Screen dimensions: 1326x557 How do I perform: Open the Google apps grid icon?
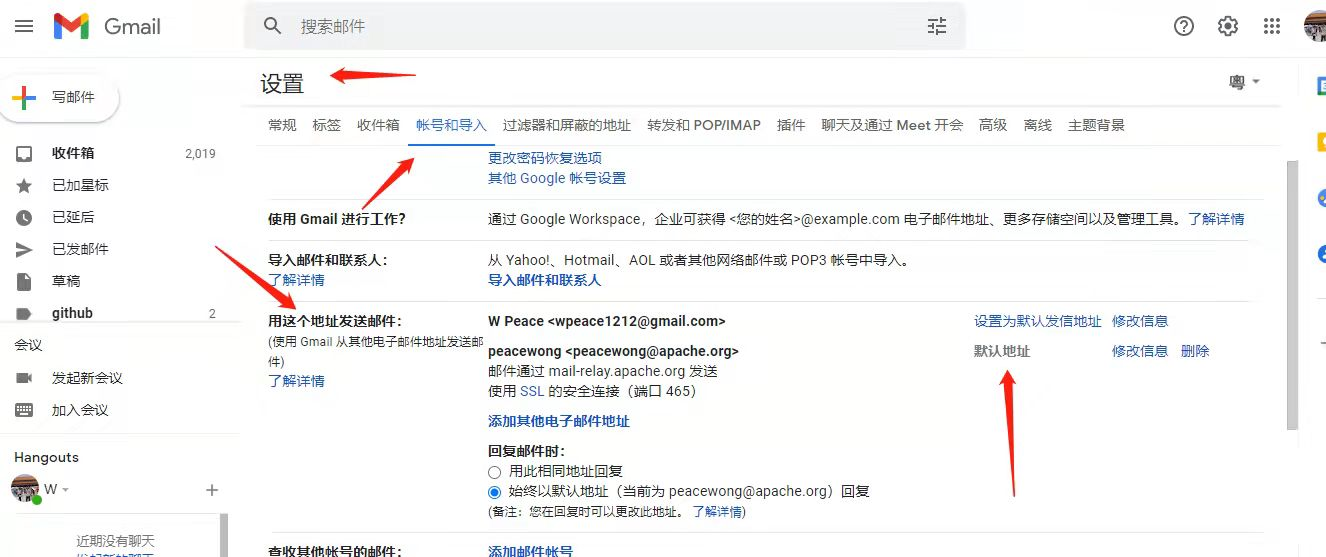(1272, 27)
